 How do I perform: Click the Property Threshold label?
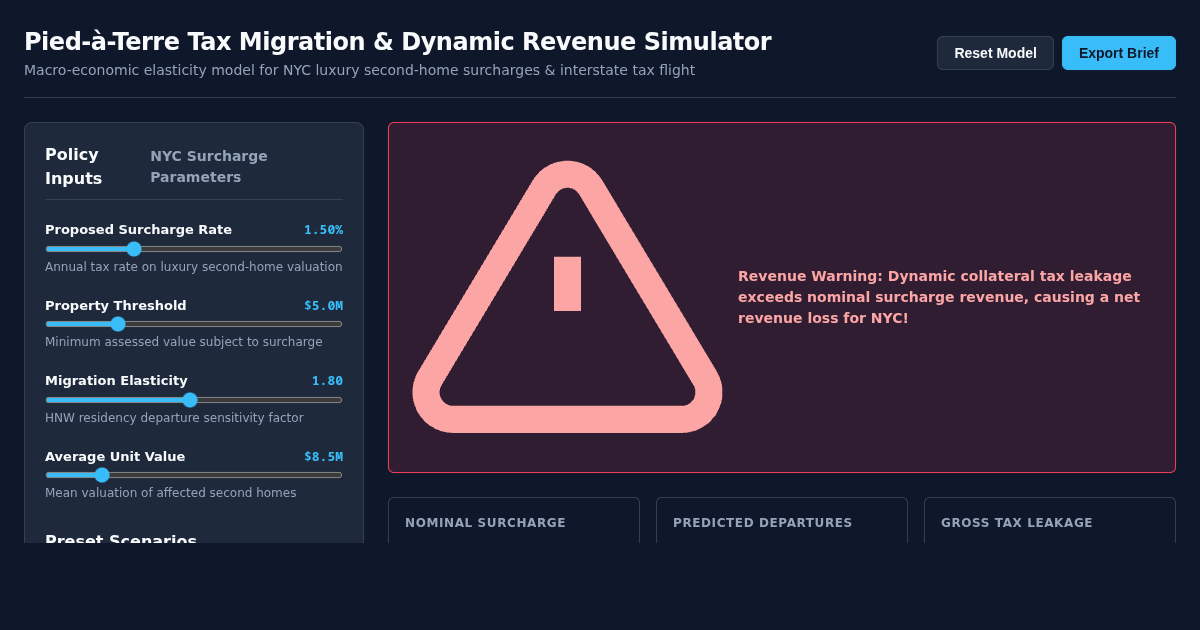(116, 306)
